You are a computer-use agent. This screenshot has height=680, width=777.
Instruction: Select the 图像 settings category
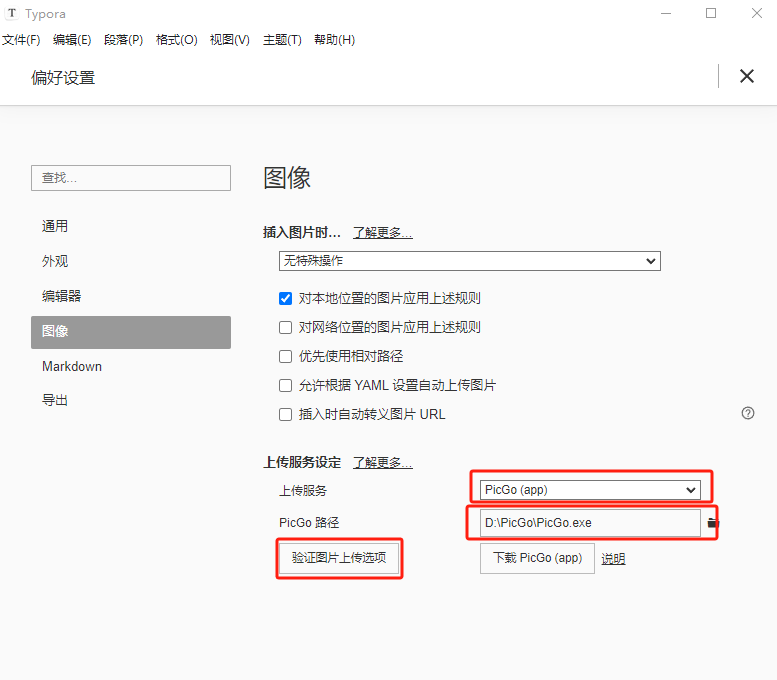tap(131, 332)
